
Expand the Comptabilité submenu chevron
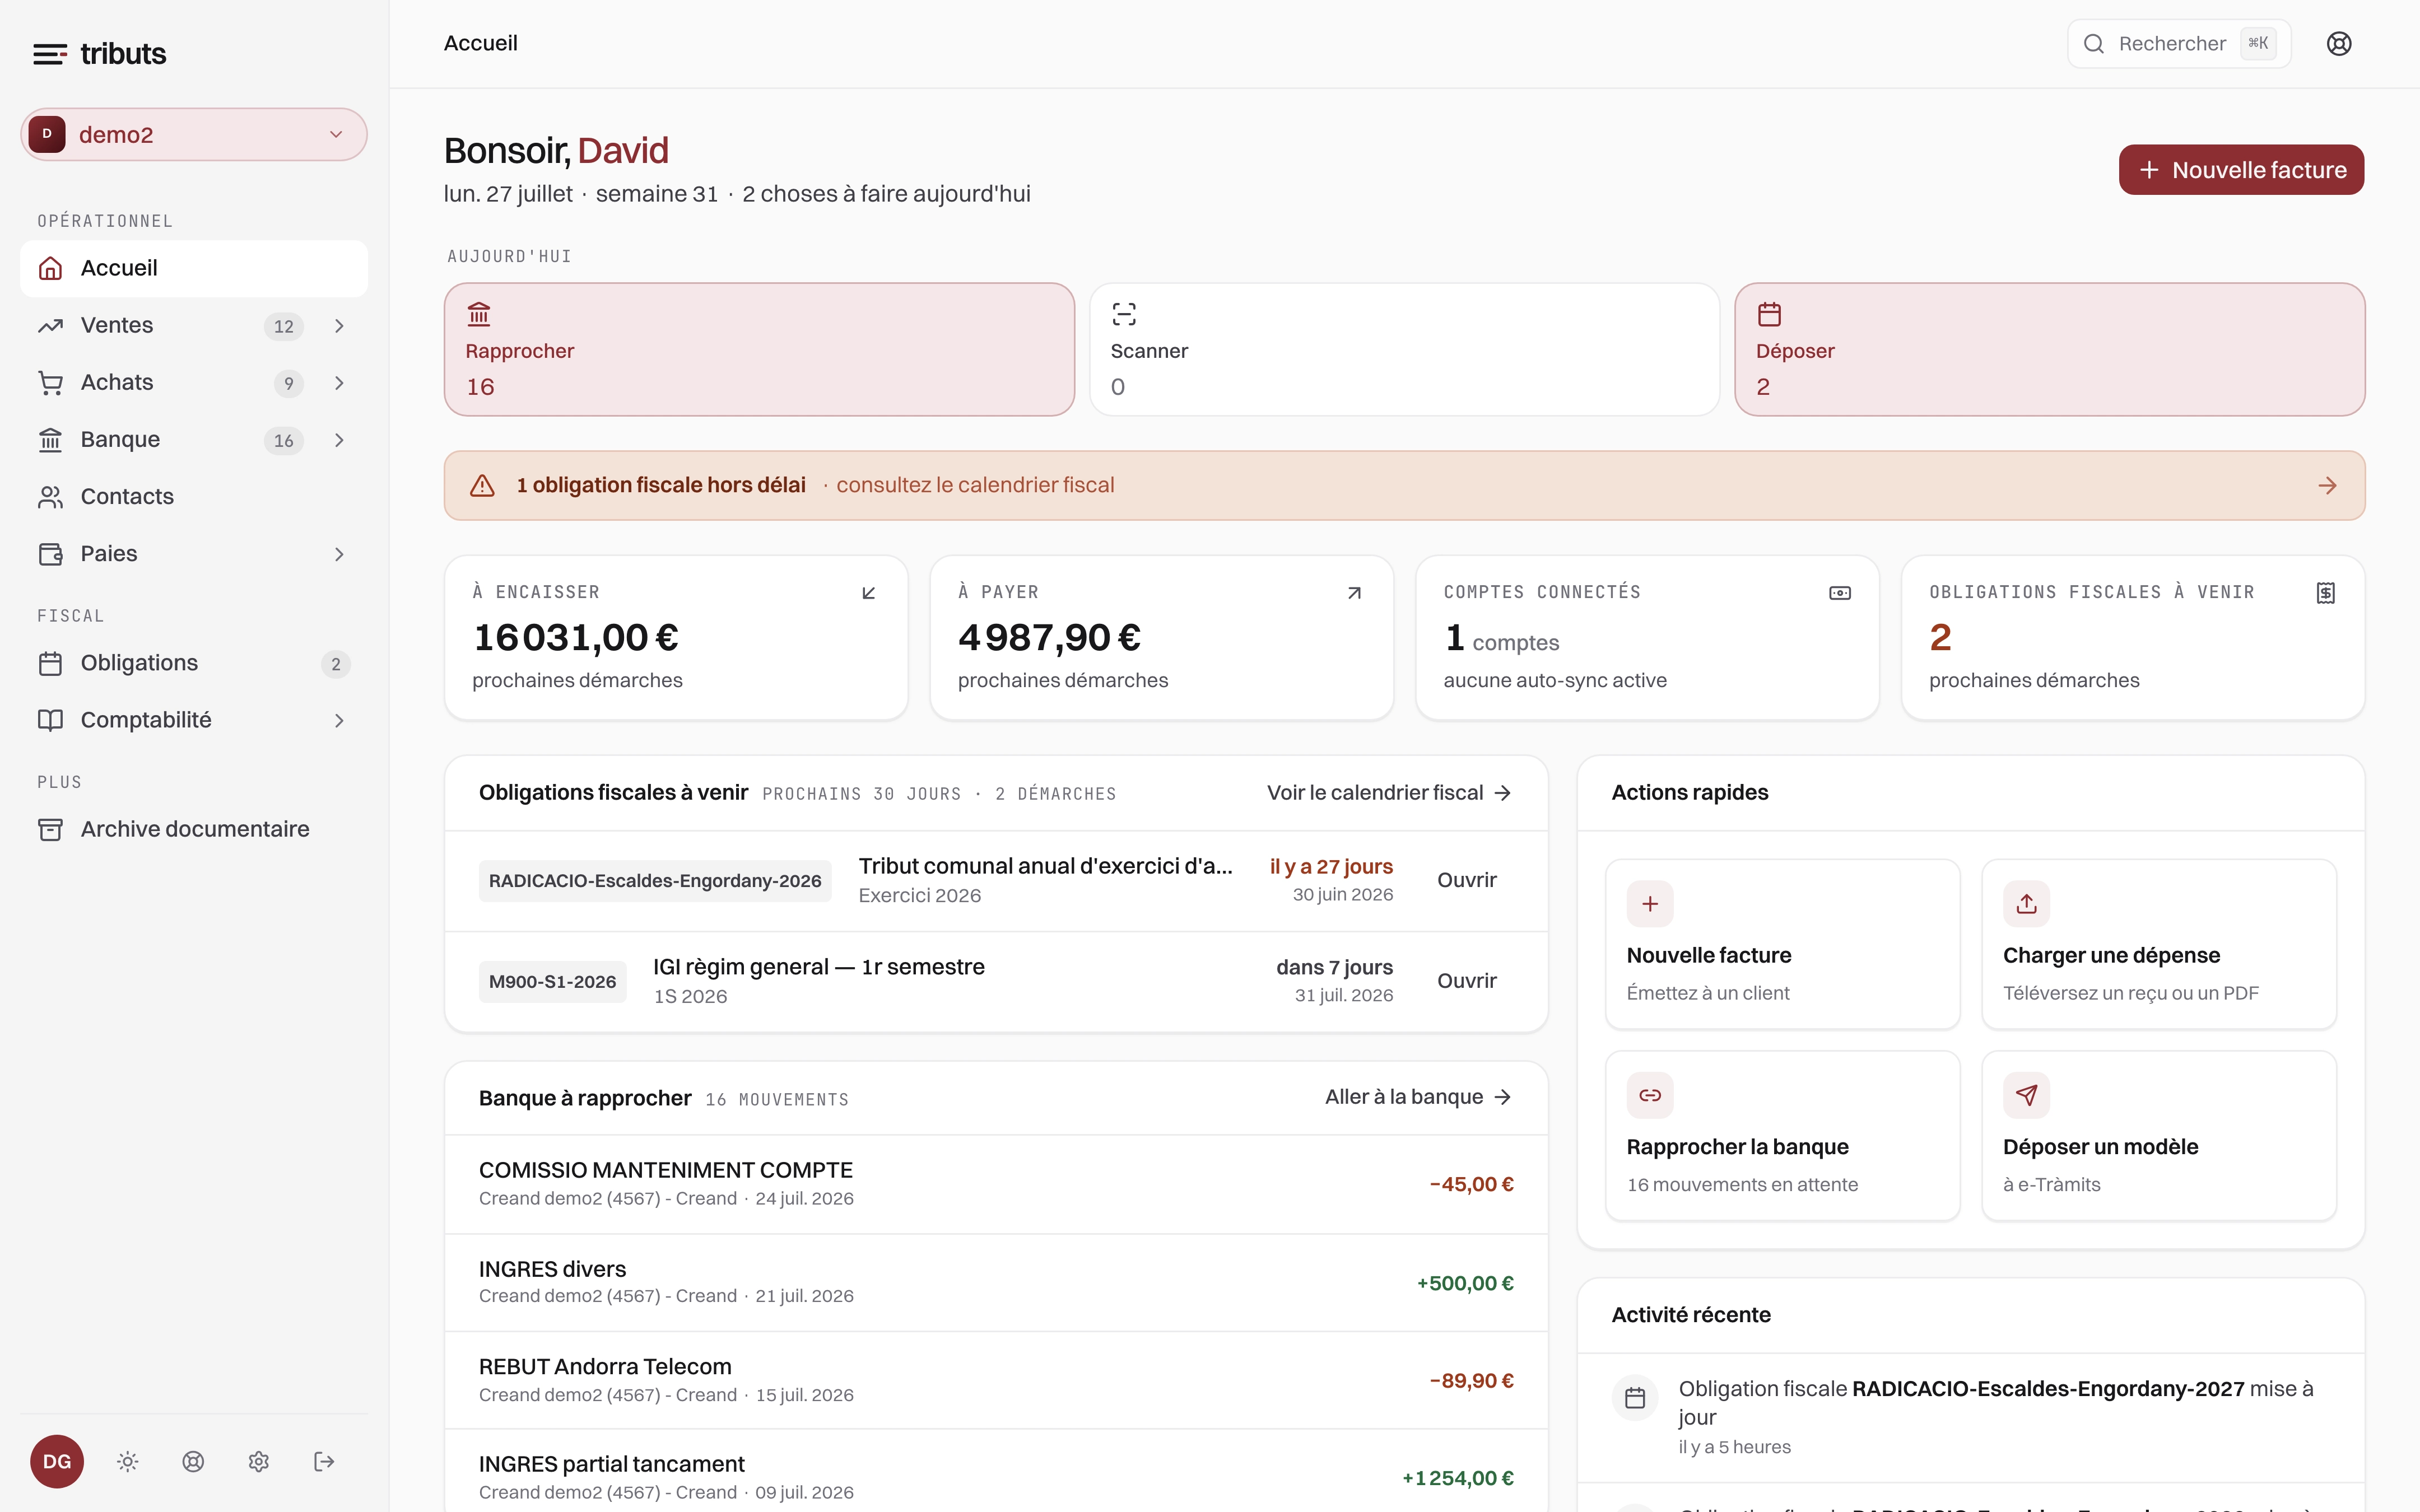[339, 721]
